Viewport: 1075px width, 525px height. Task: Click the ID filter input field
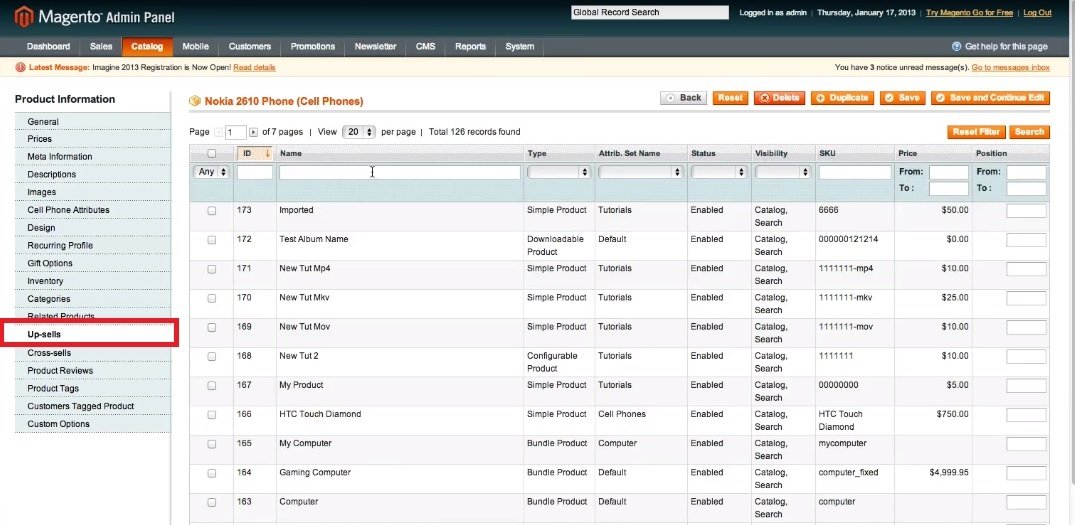pyautogui.click(x=255, y=172)
